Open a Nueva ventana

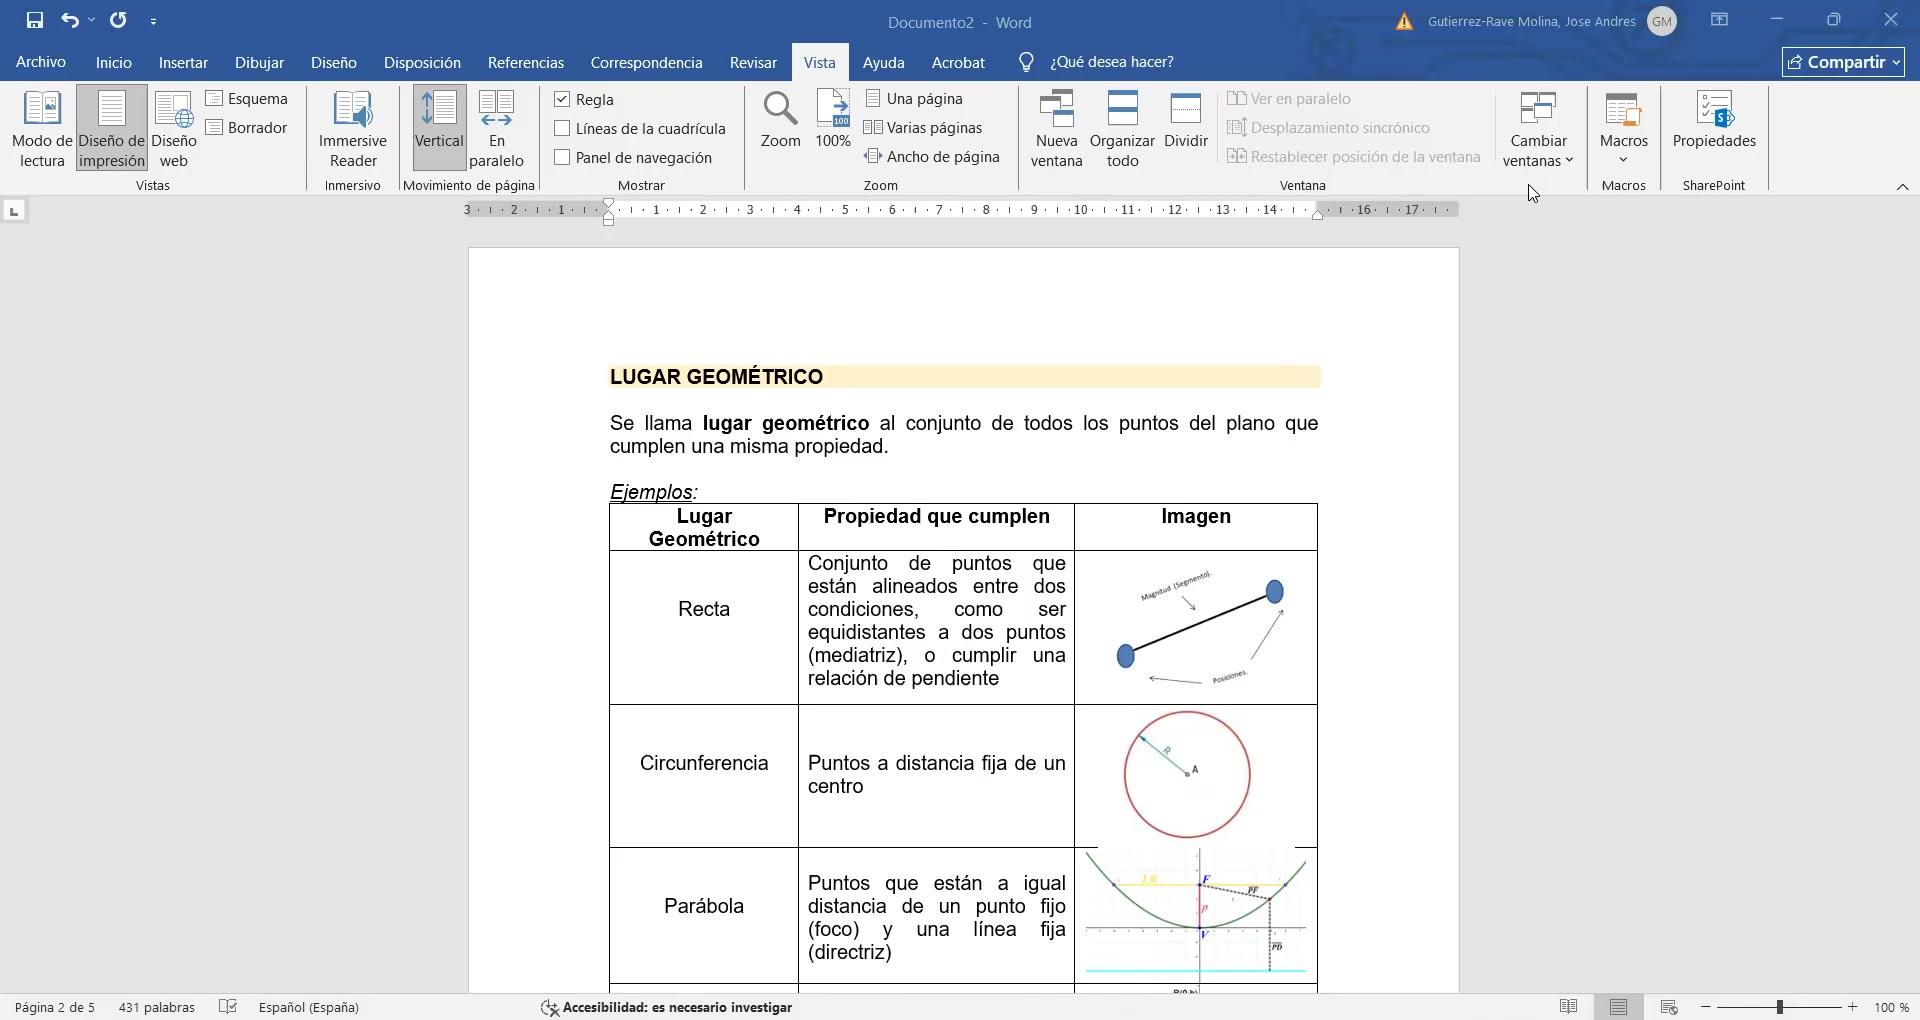[x=1057, y=129]
